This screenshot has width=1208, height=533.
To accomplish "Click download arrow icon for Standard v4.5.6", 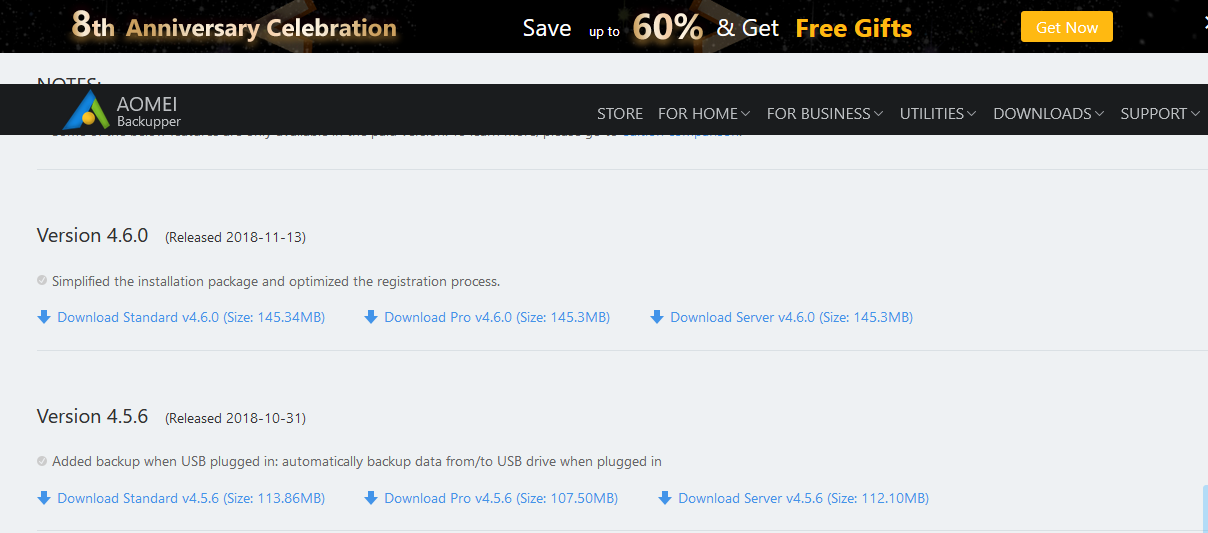I will [43, 498].
